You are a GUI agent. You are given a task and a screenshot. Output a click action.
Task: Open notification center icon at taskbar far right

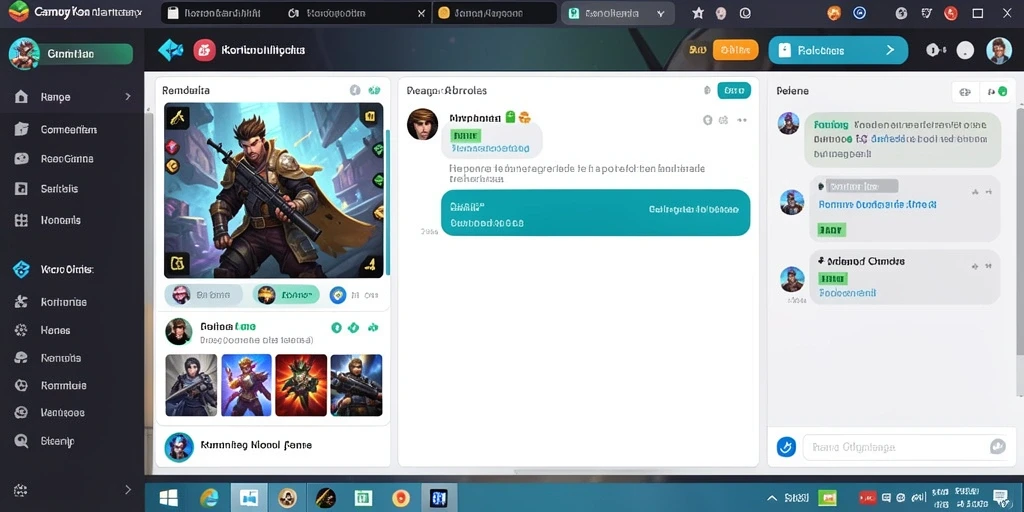point(1000,498)
